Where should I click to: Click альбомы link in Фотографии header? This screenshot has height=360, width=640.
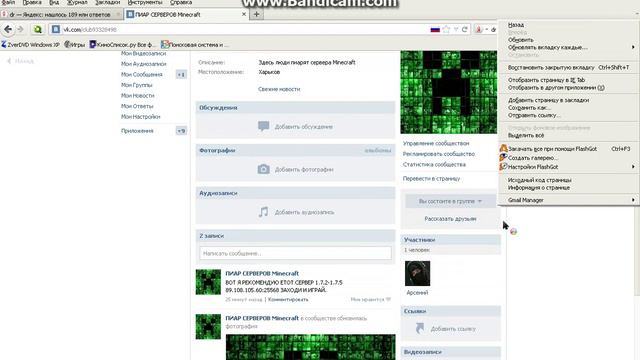[378, 151]
